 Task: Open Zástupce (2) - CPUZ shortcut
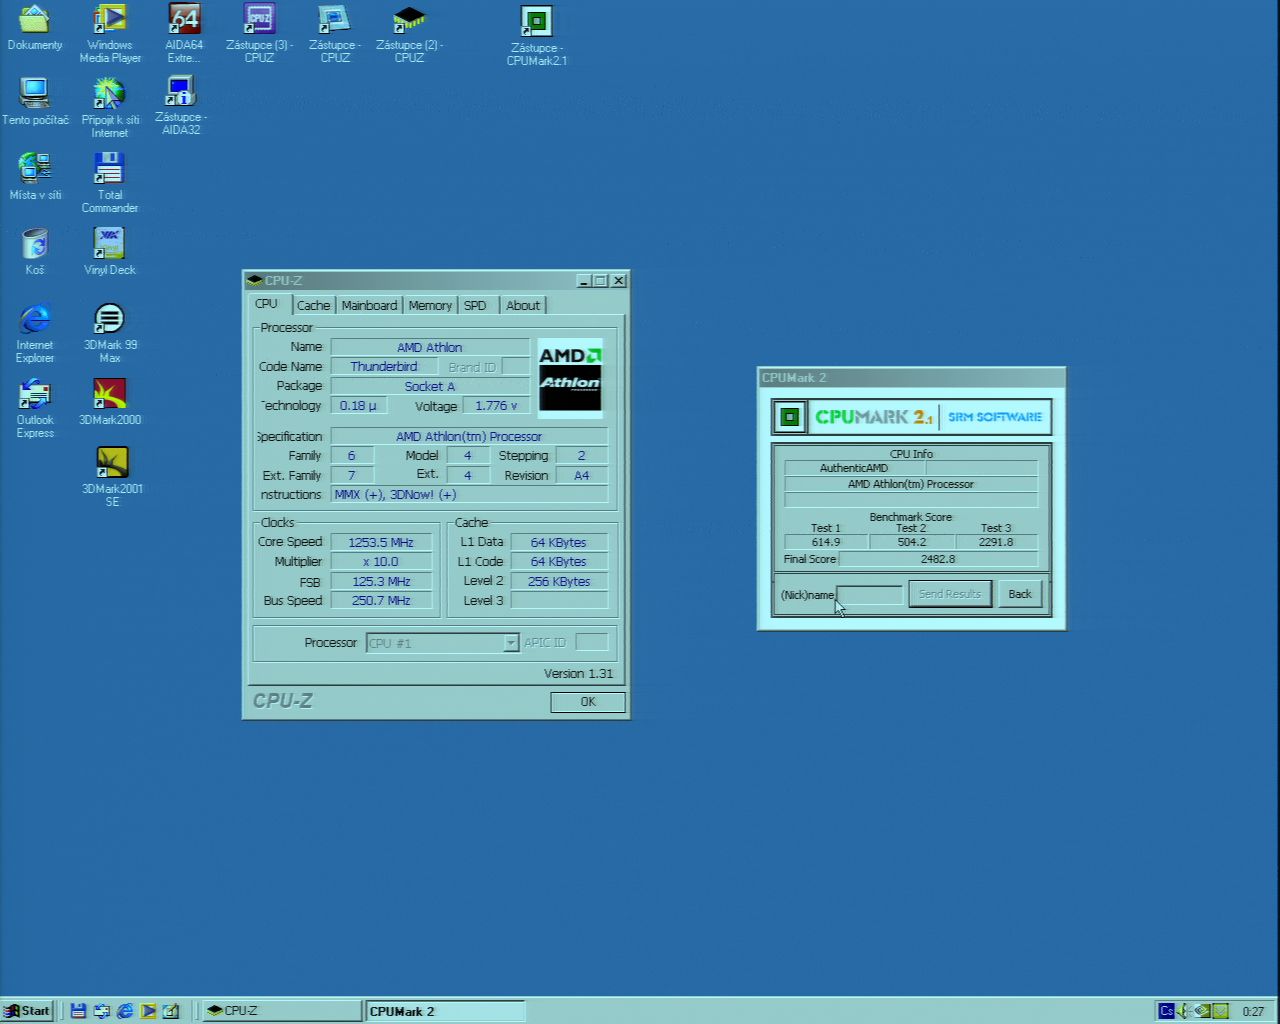point(409,33)
